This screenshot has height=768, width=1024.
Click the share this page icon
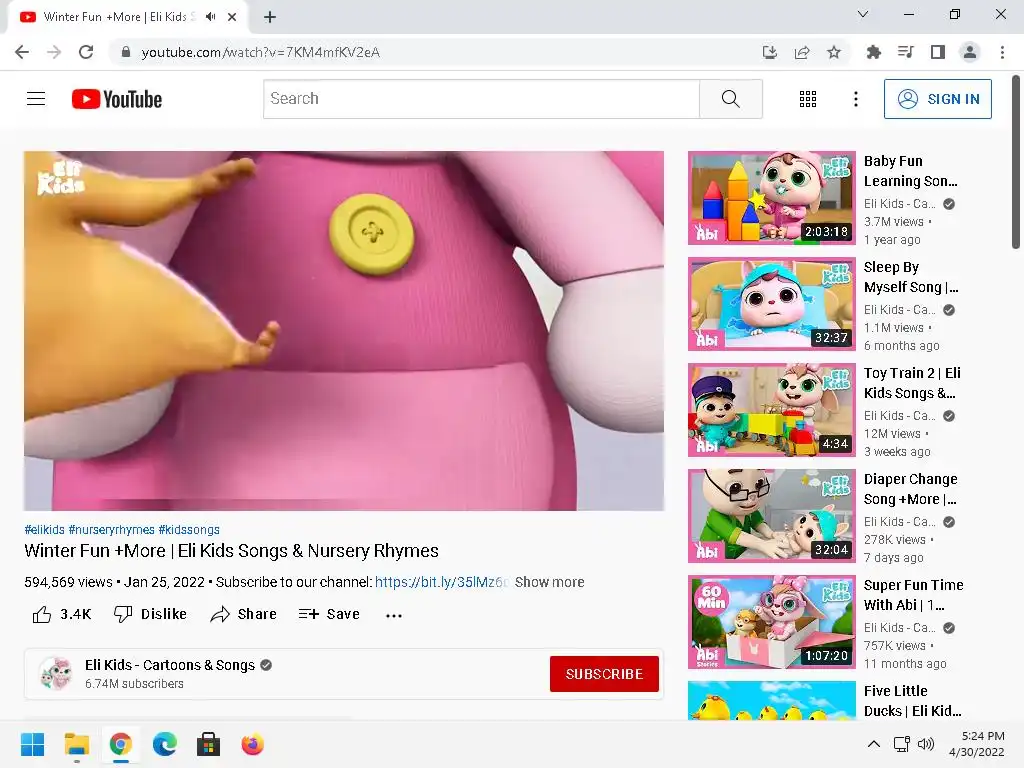(x=802, y=52)
